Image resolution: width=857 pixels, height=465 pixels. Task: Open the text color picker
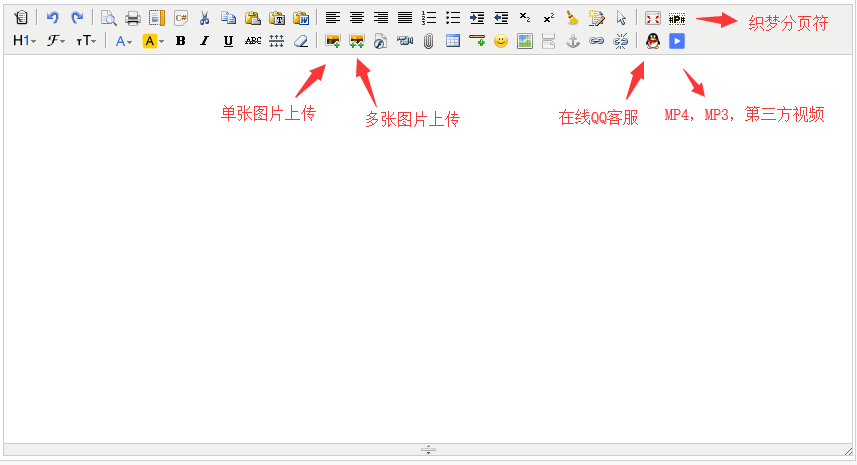pyautogui.click(x=124, y=41)
